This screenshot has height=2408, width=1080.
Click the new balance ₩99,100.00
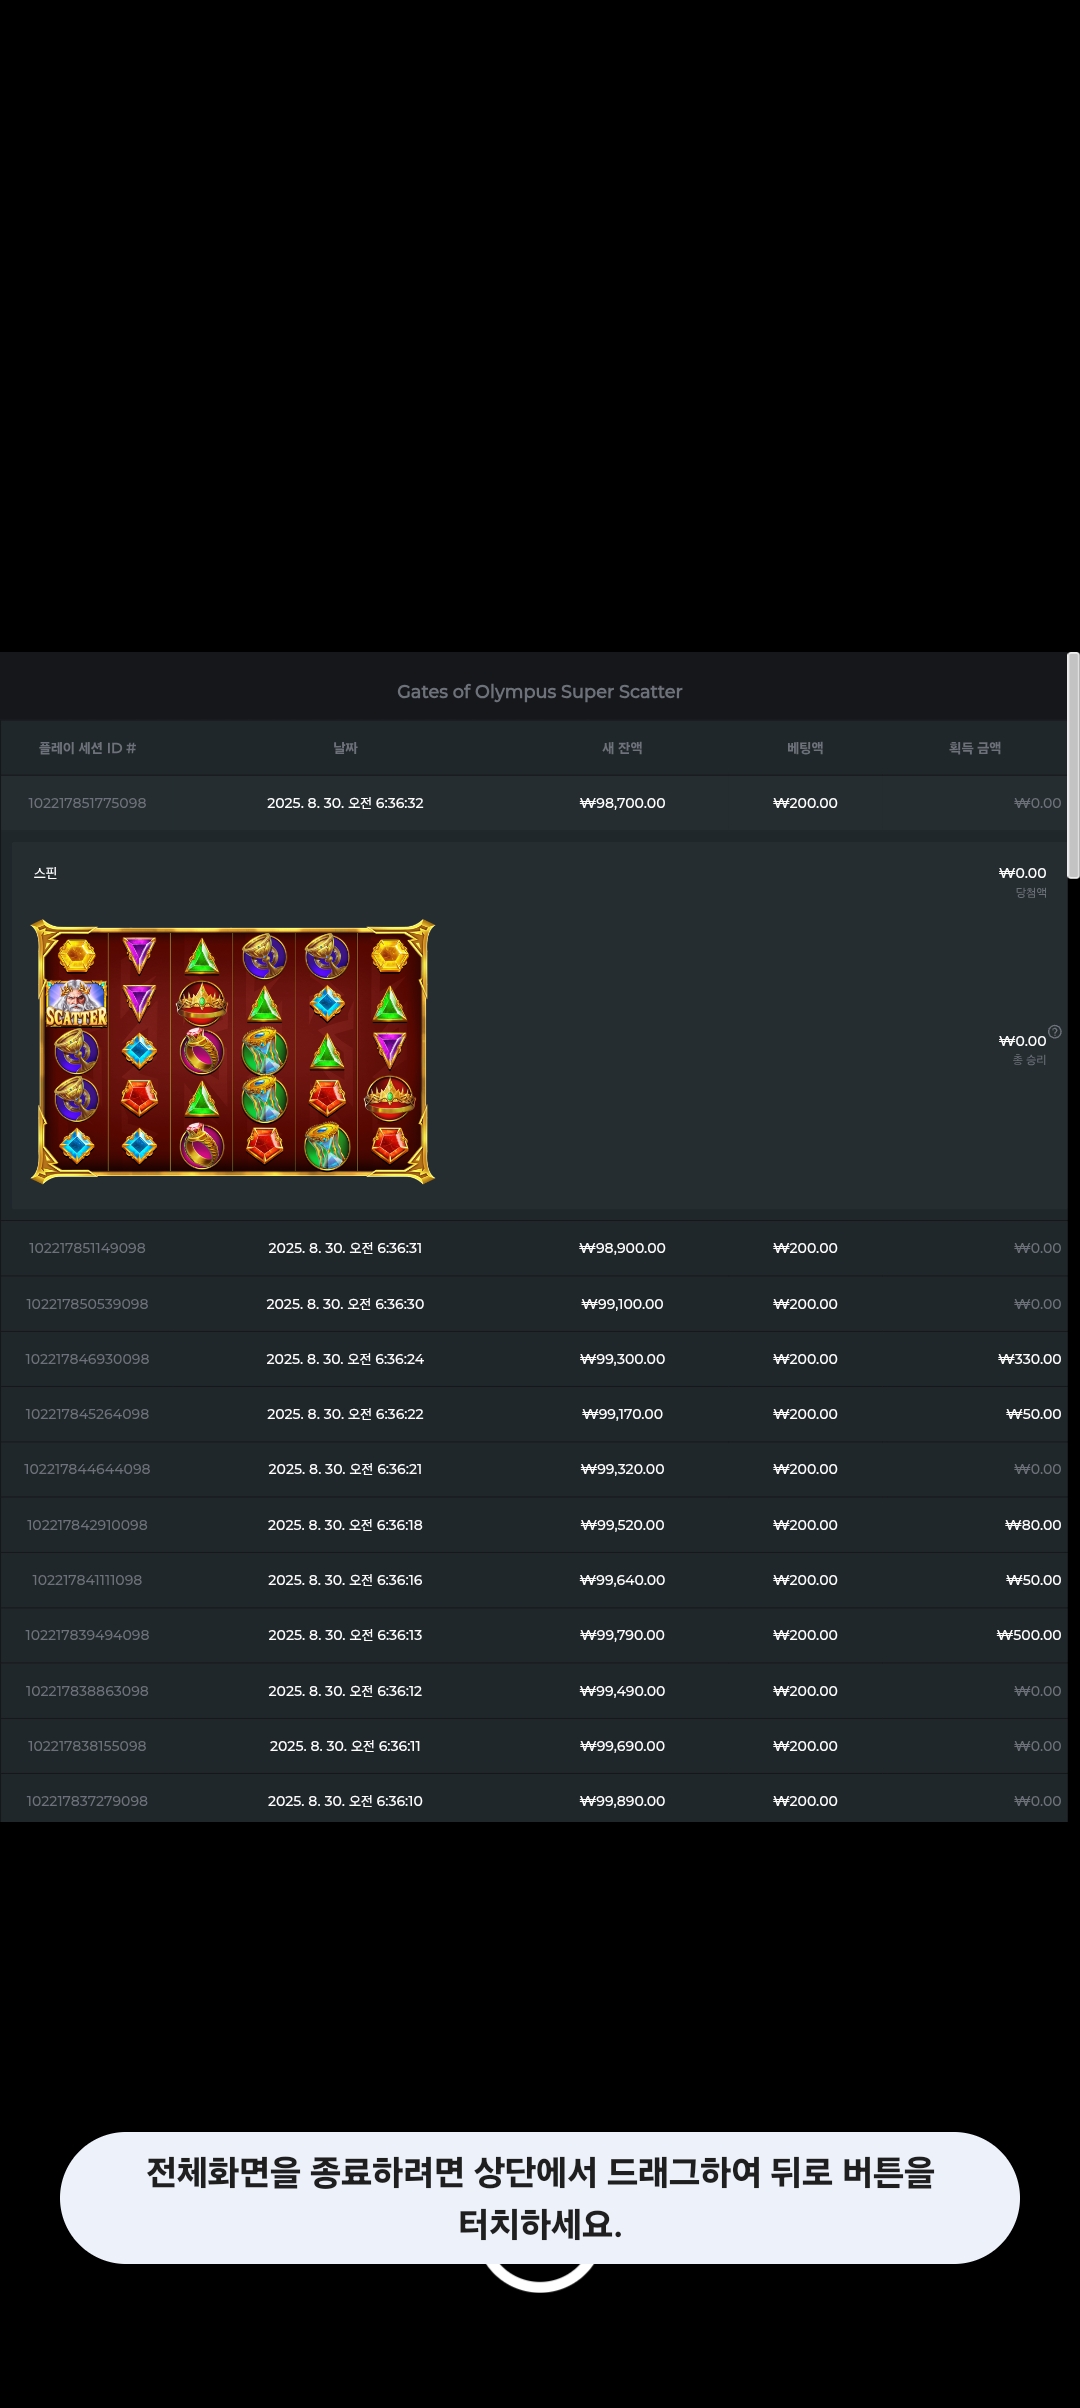(622, 1304)
